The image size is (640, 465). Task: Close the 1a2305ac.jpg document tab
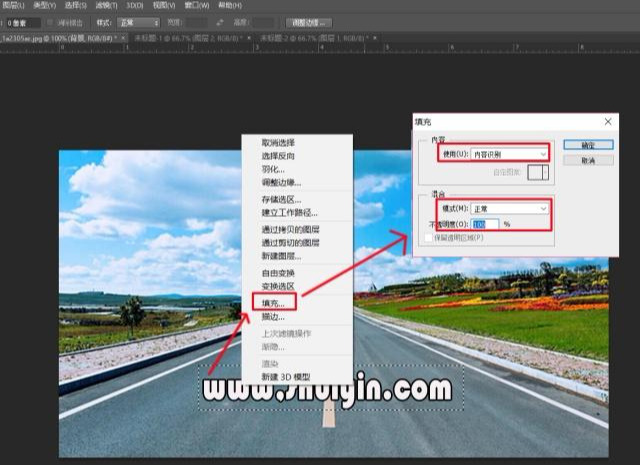[123, 38]
